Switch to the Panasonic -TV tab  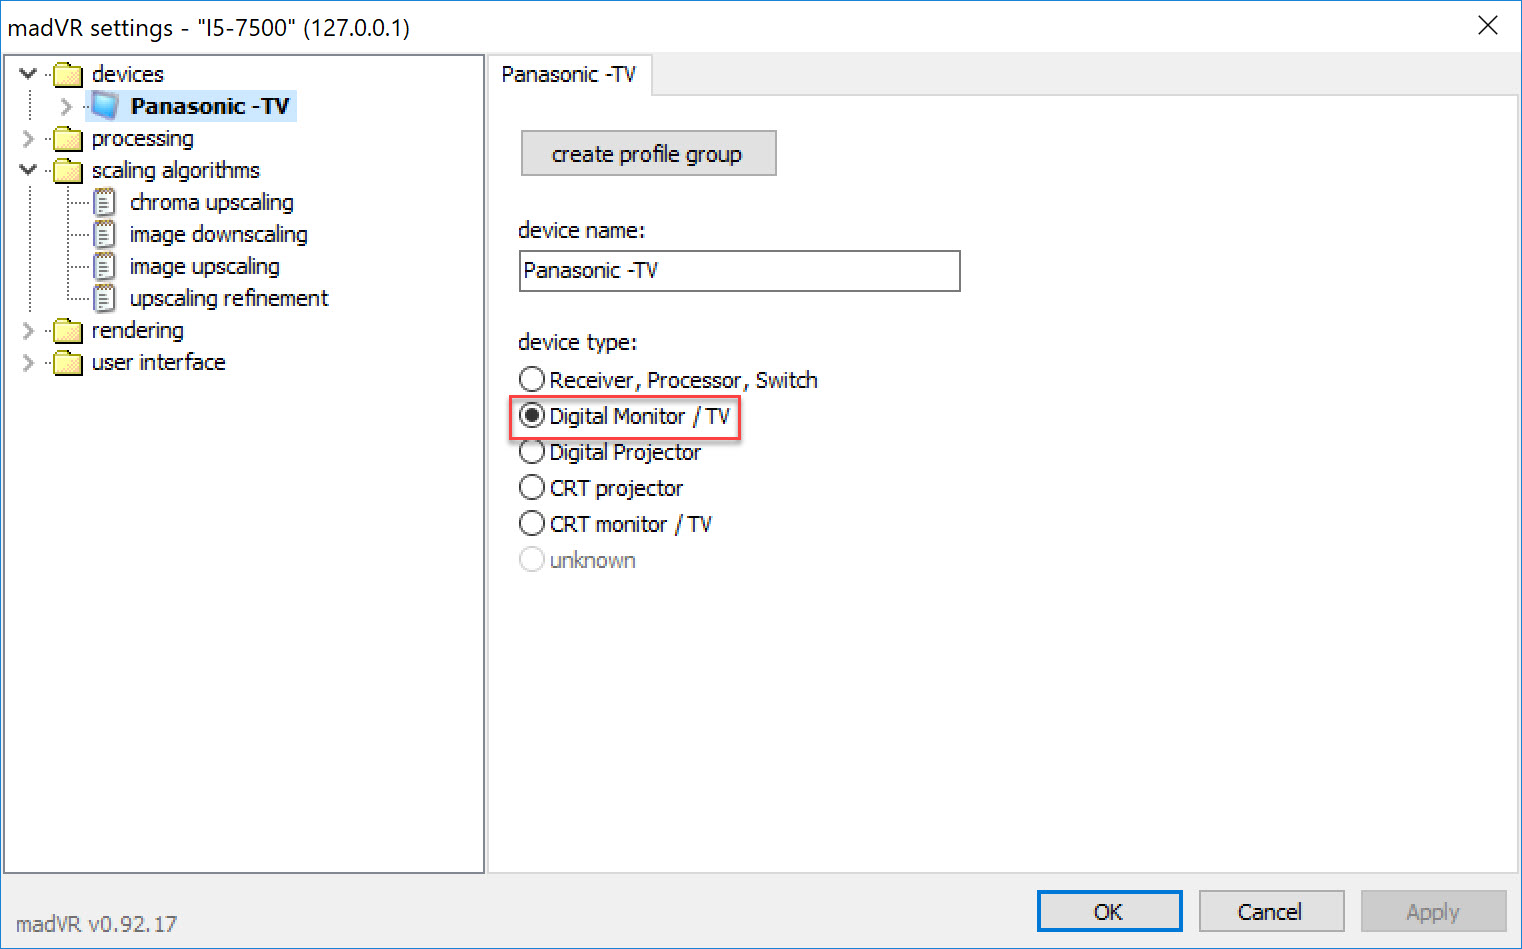coord(569,75)
